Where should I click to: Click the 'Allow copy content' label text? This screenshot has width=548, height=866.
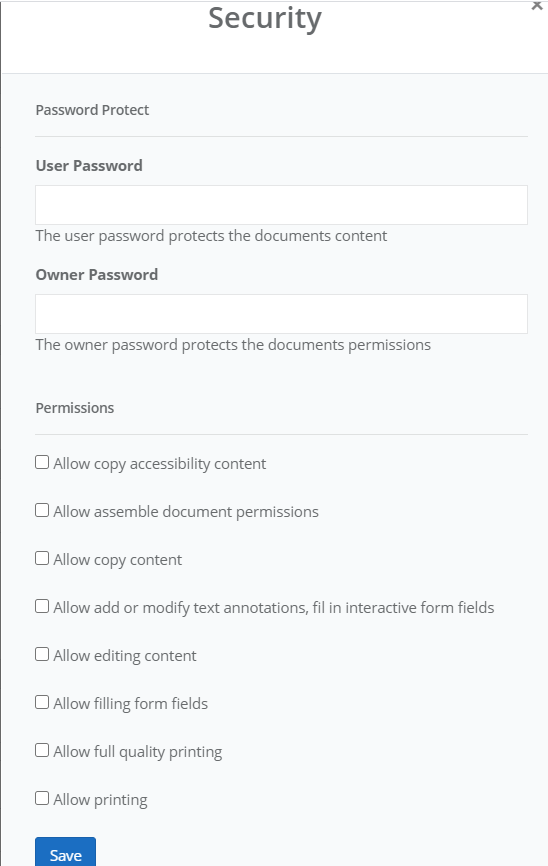(x=118, y=559)
